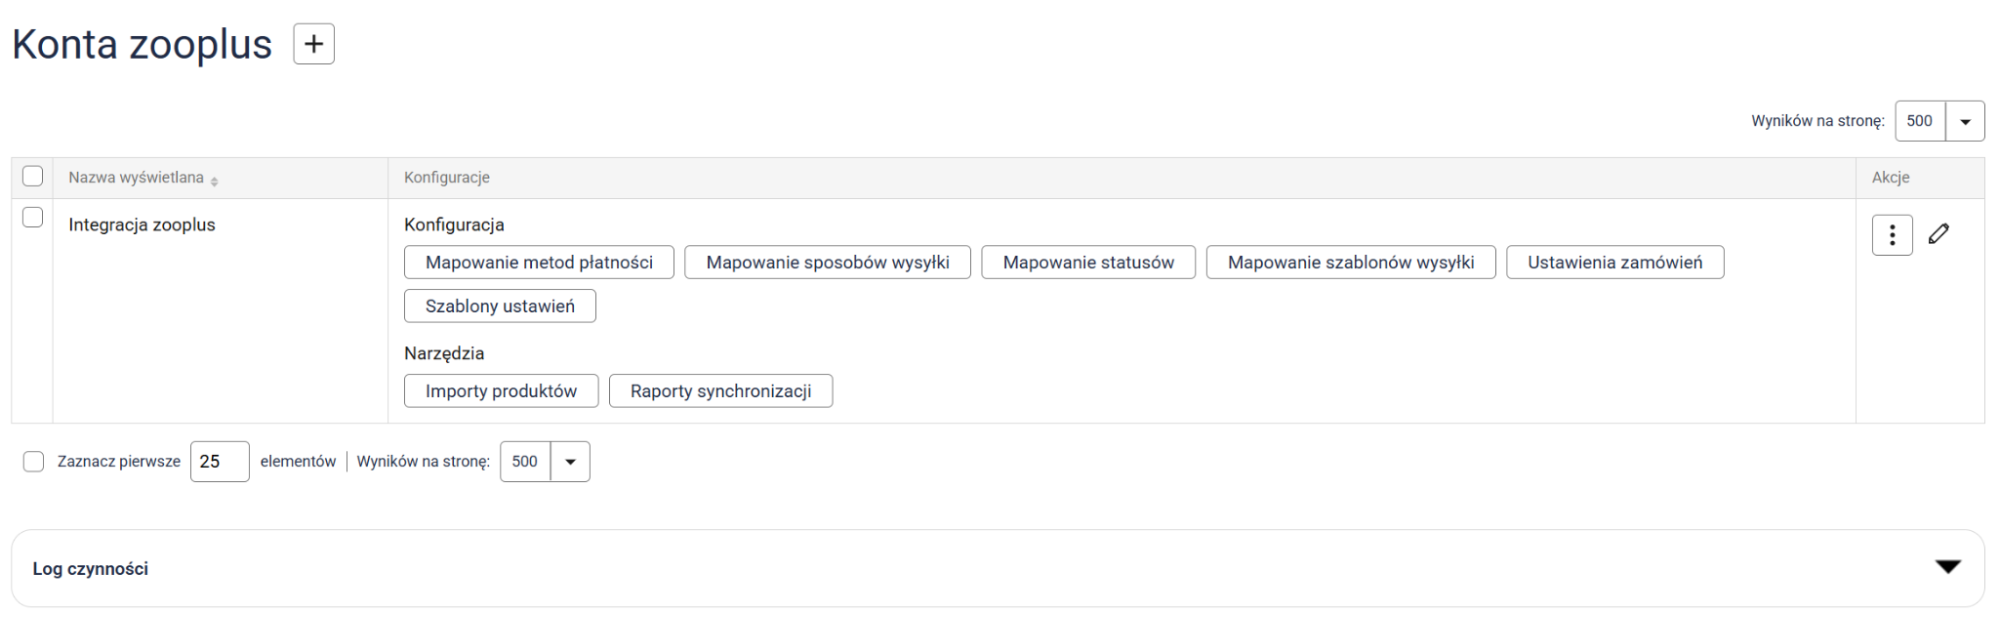This screenshot has height=621, width=1999.
Task: Open Szablony ustawień
Action: pyautogui.click(x=499, y=306)
